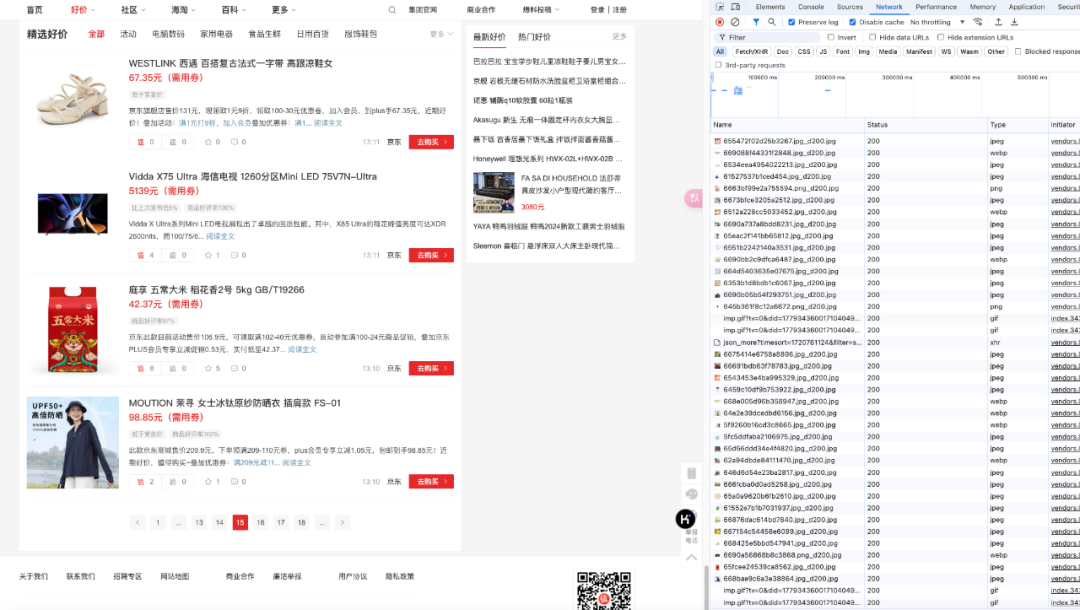This screenshot has height=610, width=1080.
Task: Clear the network log
Action: (735, 22)
